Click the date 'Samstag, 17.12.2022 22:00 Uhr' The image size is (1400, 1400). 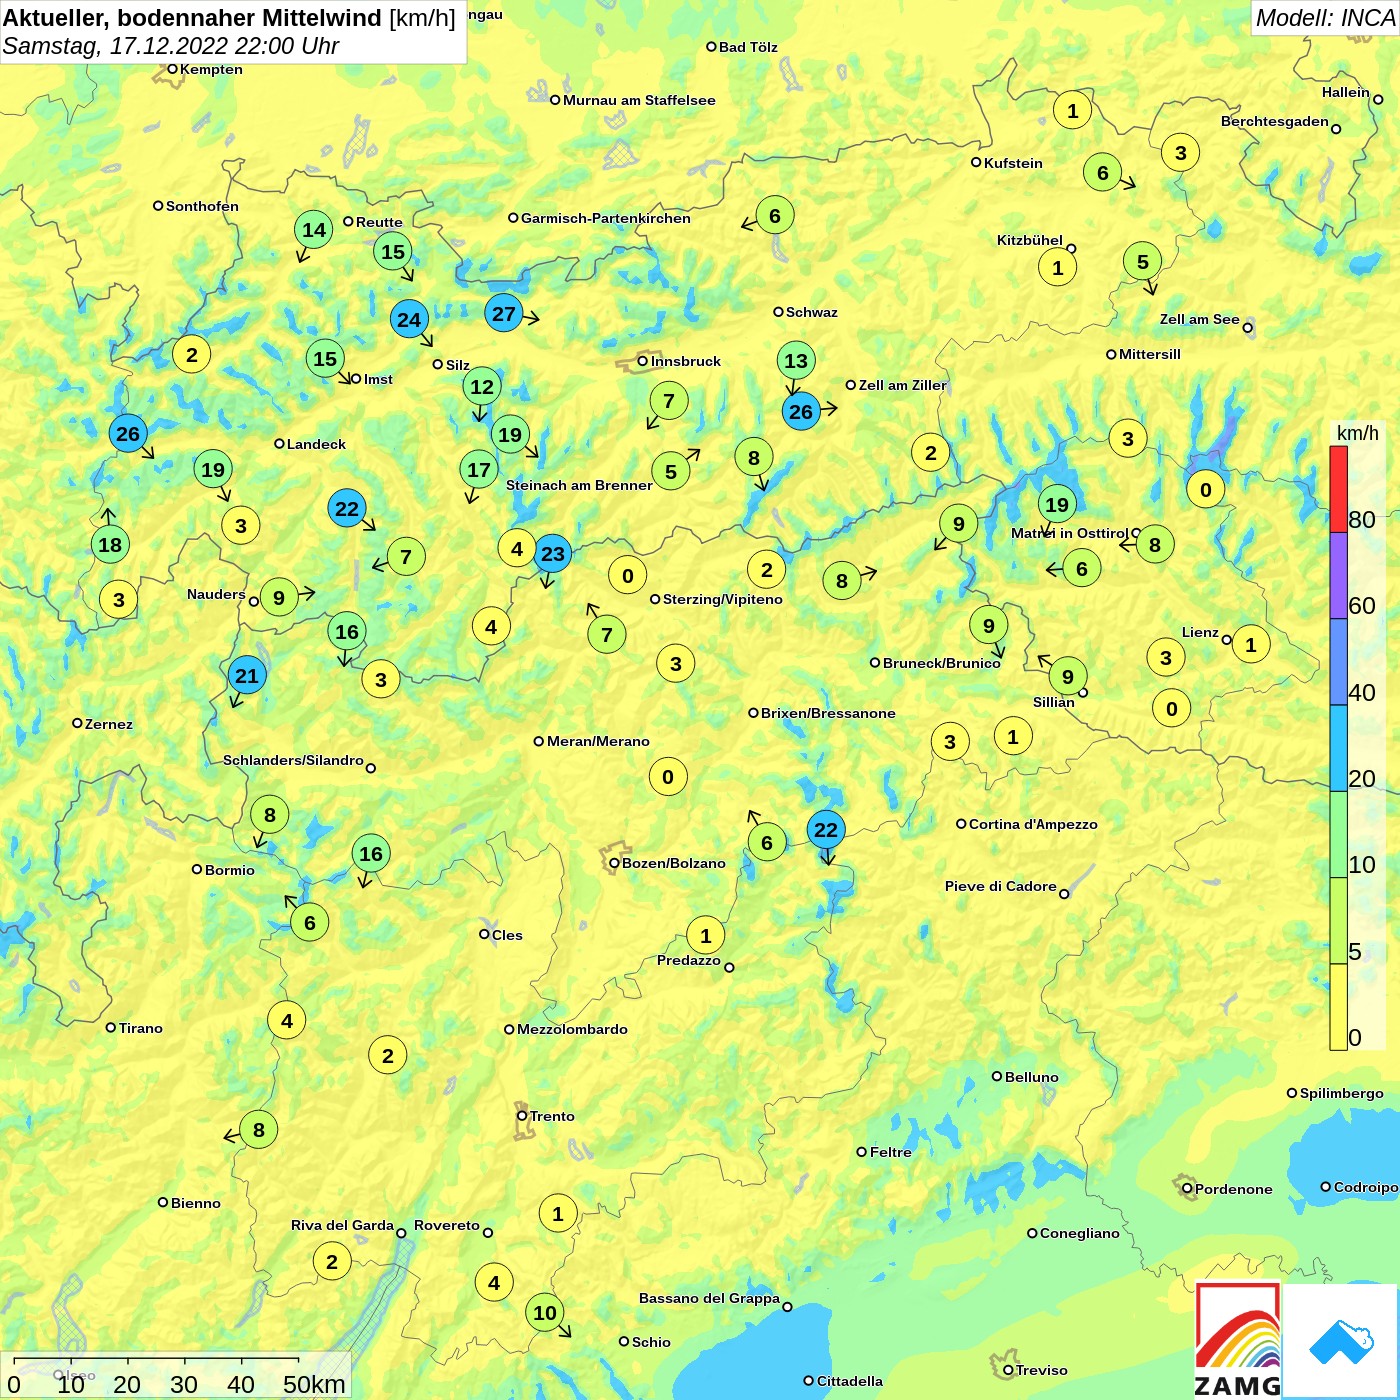tap(171, 46)
